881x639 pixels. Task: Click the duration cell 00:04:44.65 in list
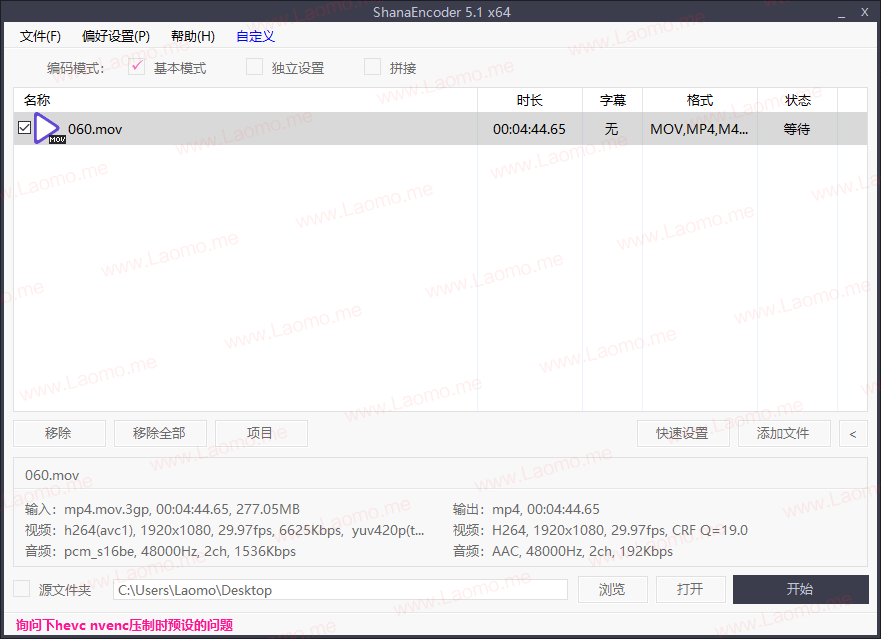point(529,129)
